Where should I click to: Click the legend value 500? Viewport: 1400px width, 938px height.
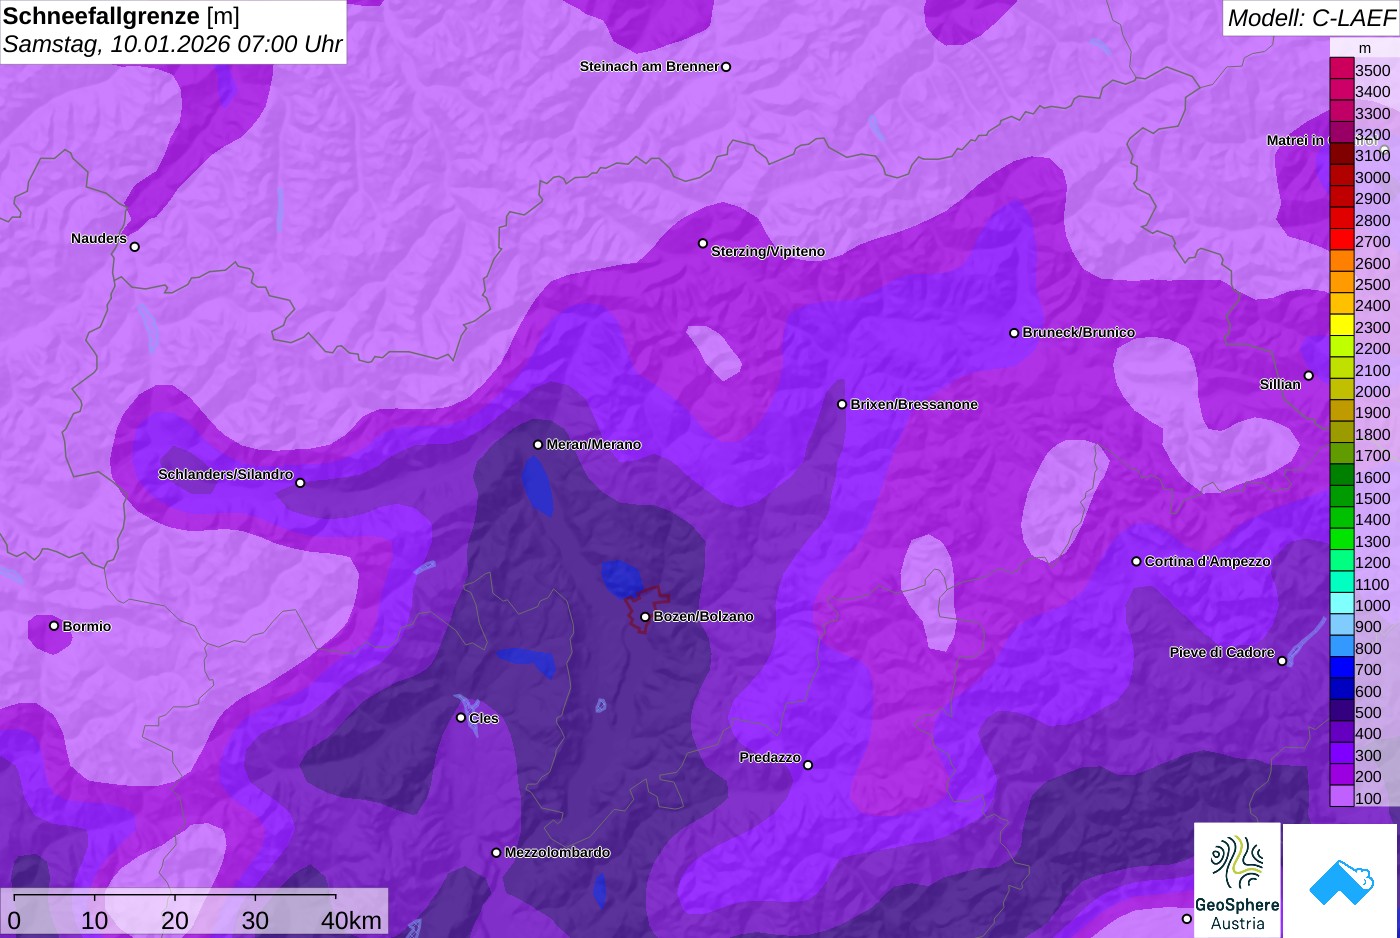(1368, 712)
